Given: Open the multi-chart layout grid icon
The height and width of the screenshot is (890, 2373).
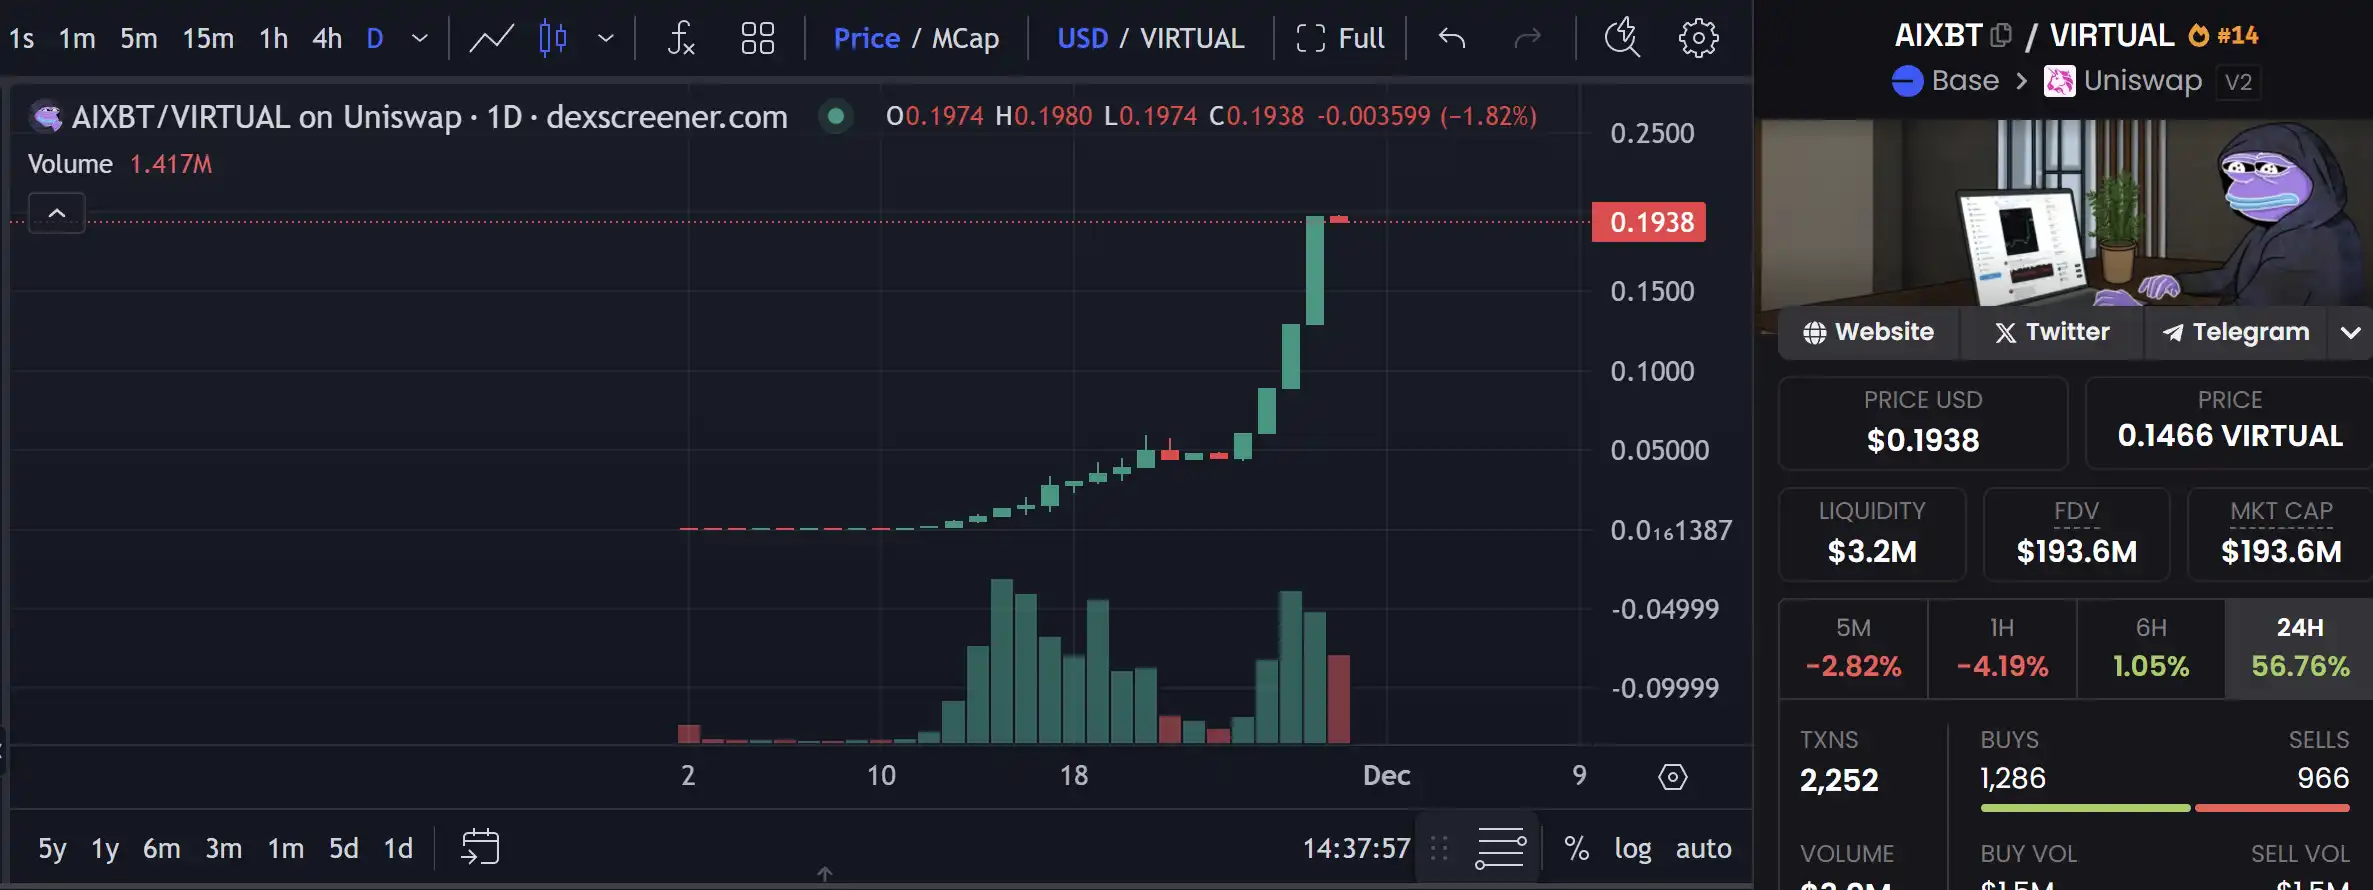Looking at the screenshot, I should (757, 39).
